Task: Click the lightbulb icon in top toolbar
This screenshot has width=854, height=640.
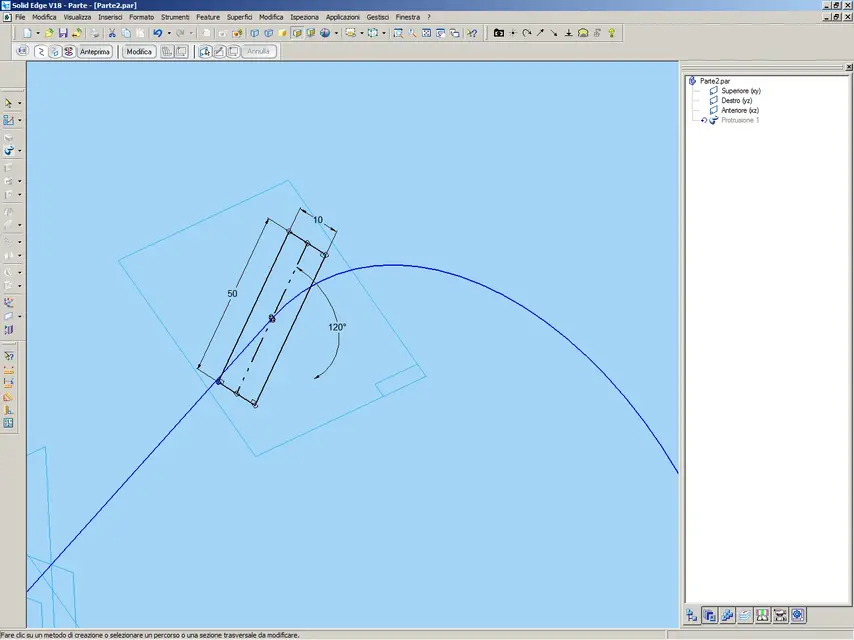Action: click(612, 33)
